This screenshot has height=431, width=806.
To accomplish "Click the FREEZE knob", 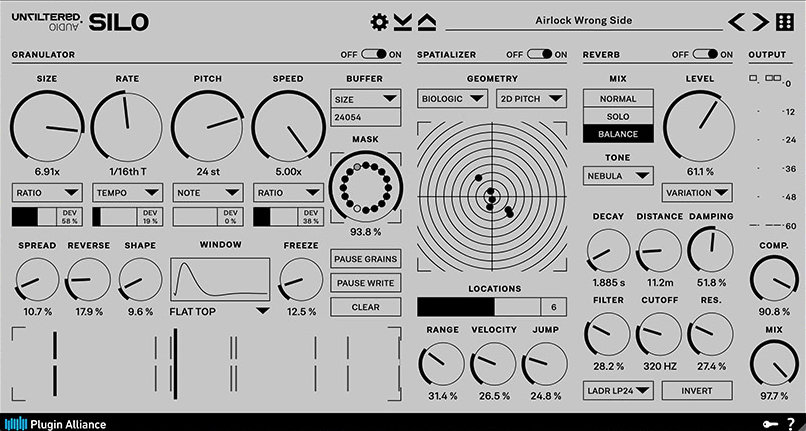I will point(301,280).
